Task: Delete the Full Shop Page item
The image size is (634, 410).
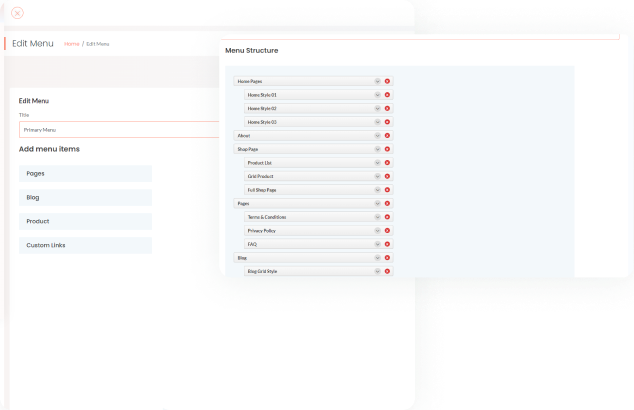Action: click(387, 190)
